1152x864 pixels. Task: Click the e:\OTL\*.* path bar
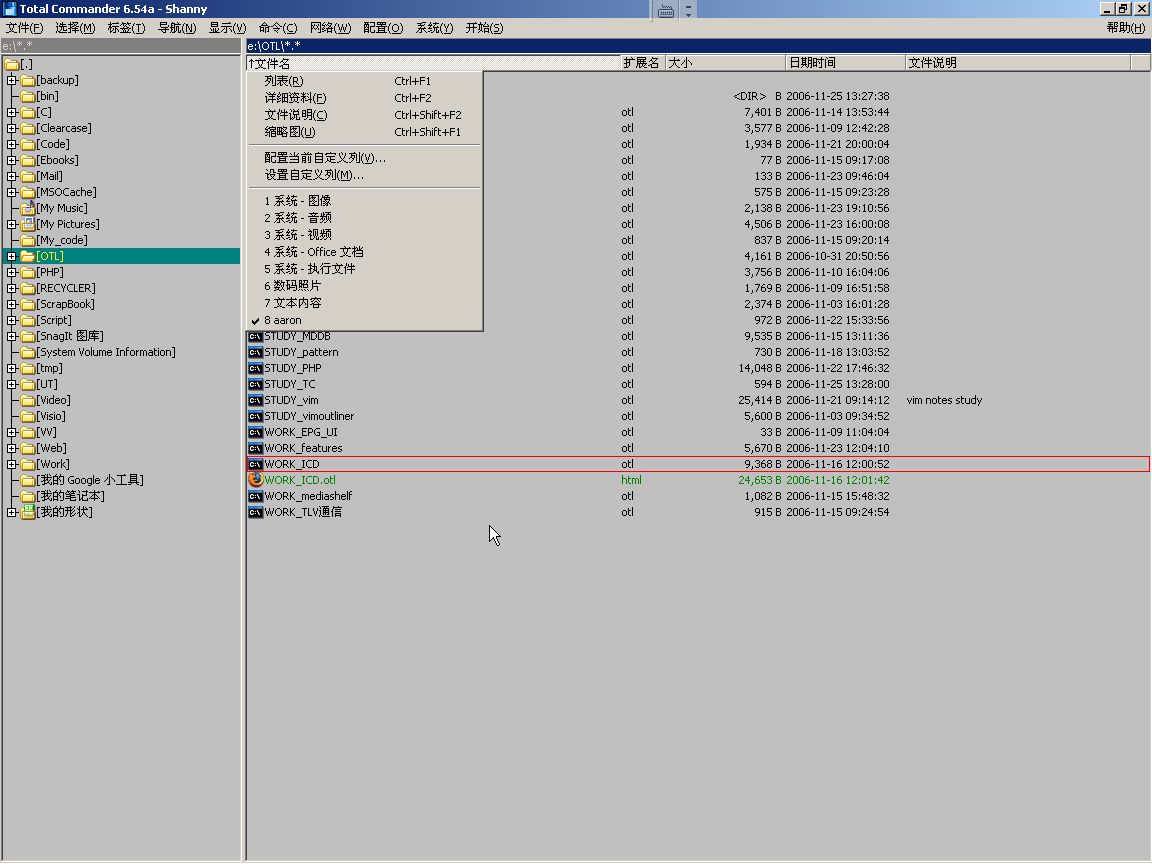tap(698, 46)
